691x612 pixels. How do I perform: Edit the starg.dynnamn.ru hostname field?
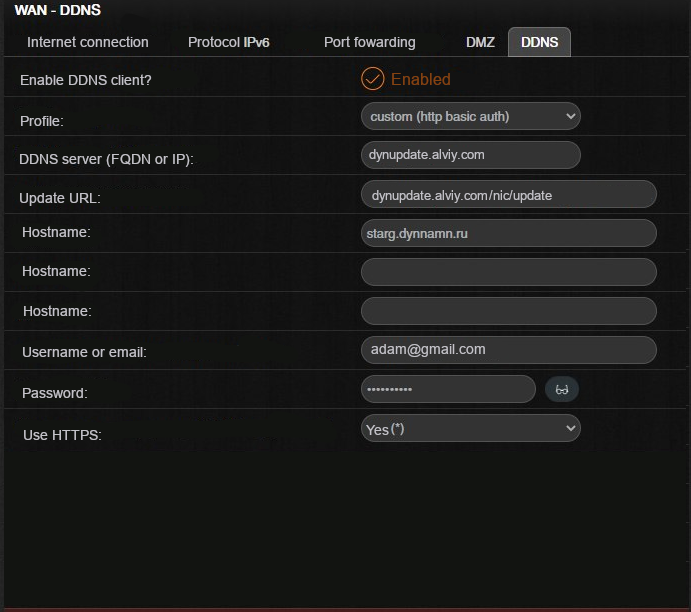[x=509, y=233]
